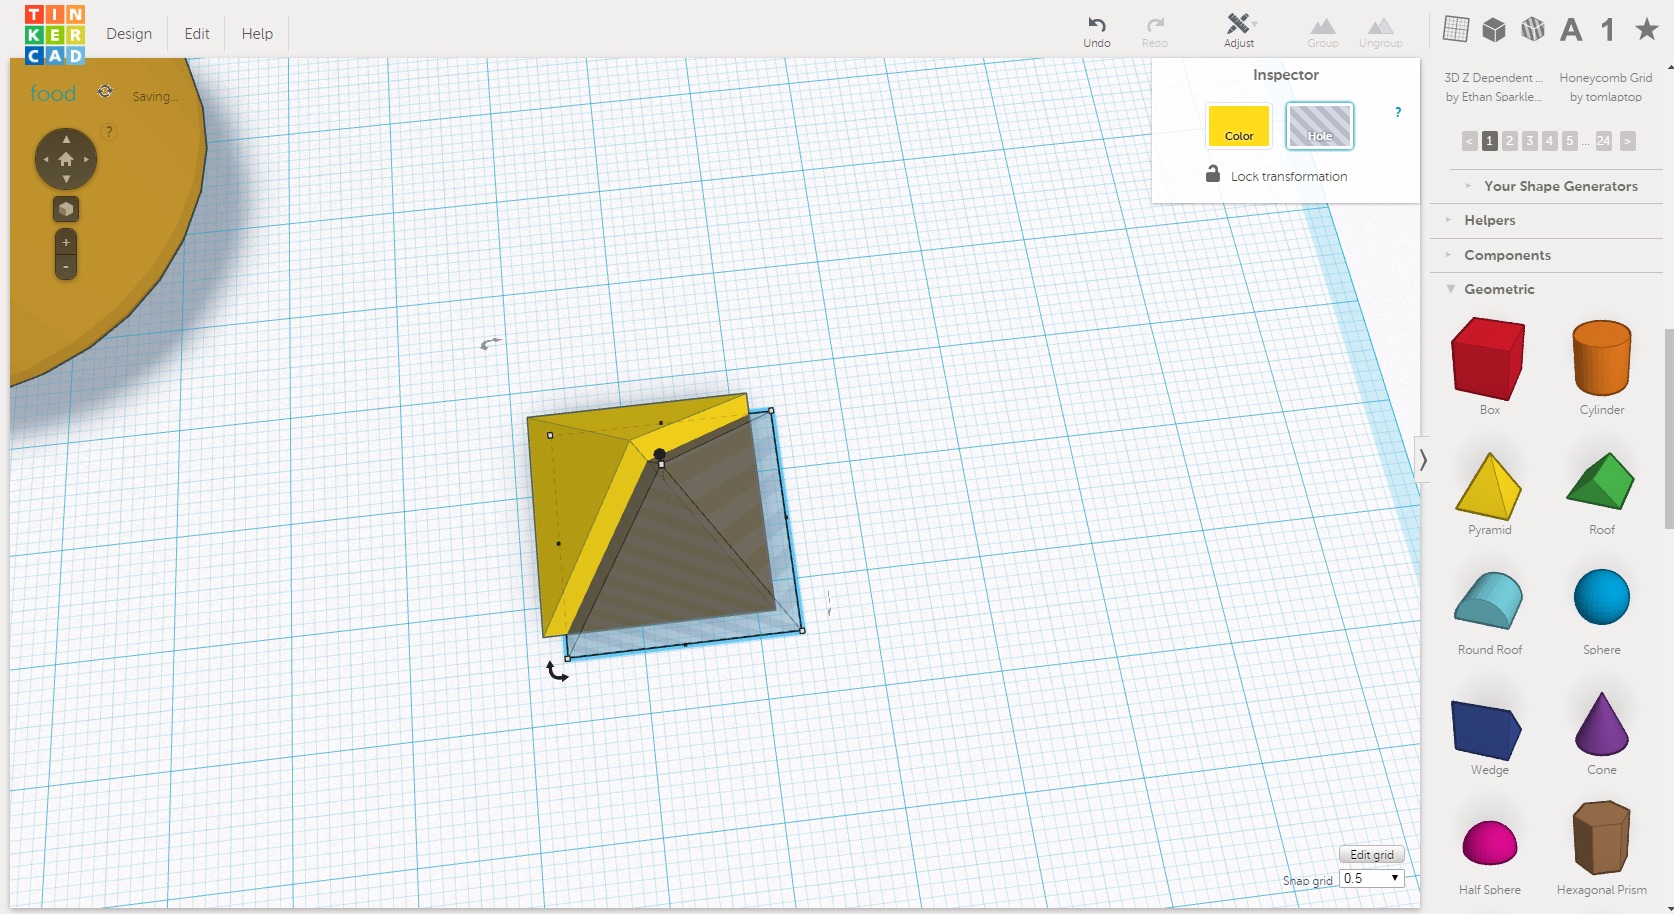The height and width of the screenshot is (914, 1674).
Task: Select the purple Cone shape
Action: 1601,723
